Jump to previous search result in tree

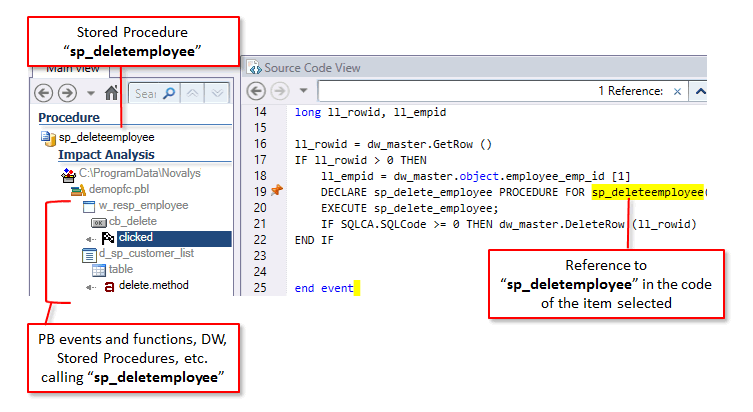(194, 93)
